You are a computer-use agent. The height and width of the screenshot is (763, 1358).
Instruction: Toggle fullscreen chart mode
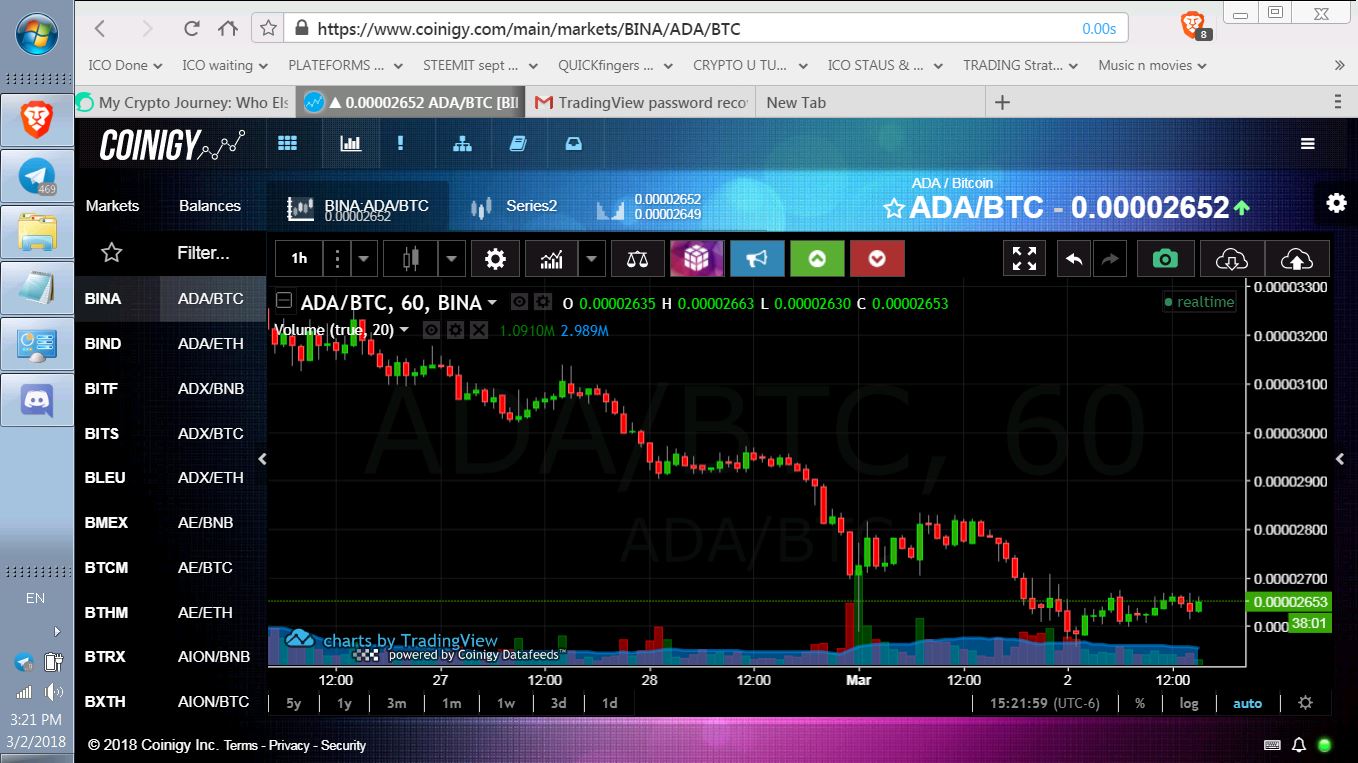(x=1024, y=259)
